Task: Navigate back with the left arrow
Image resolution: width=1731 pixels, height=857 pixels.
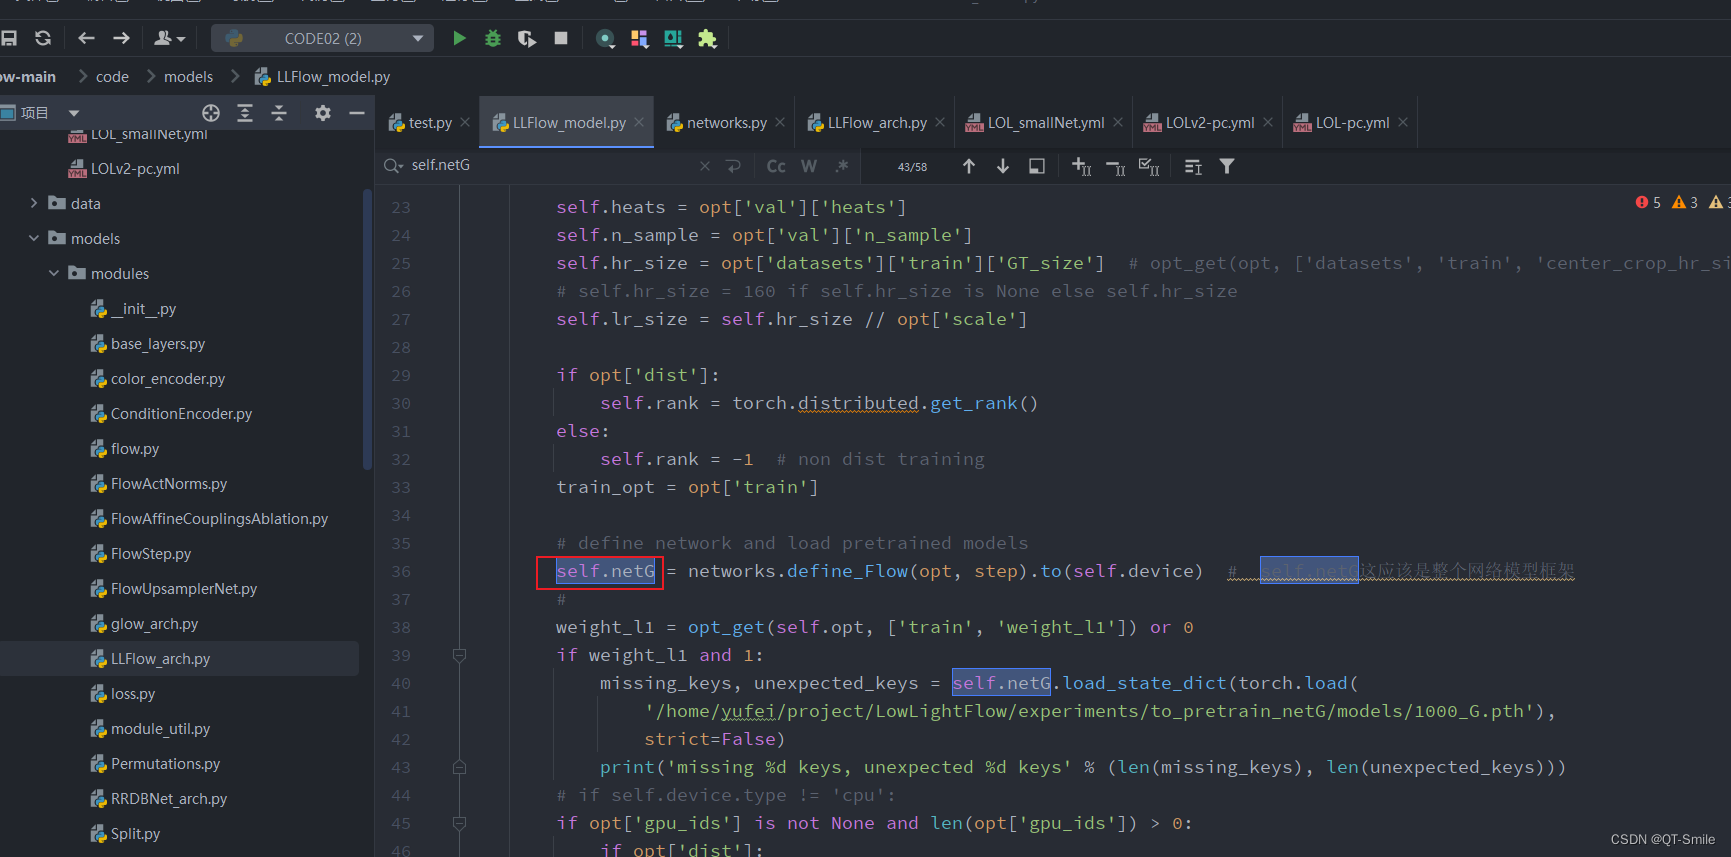Action: coord(87,38)
